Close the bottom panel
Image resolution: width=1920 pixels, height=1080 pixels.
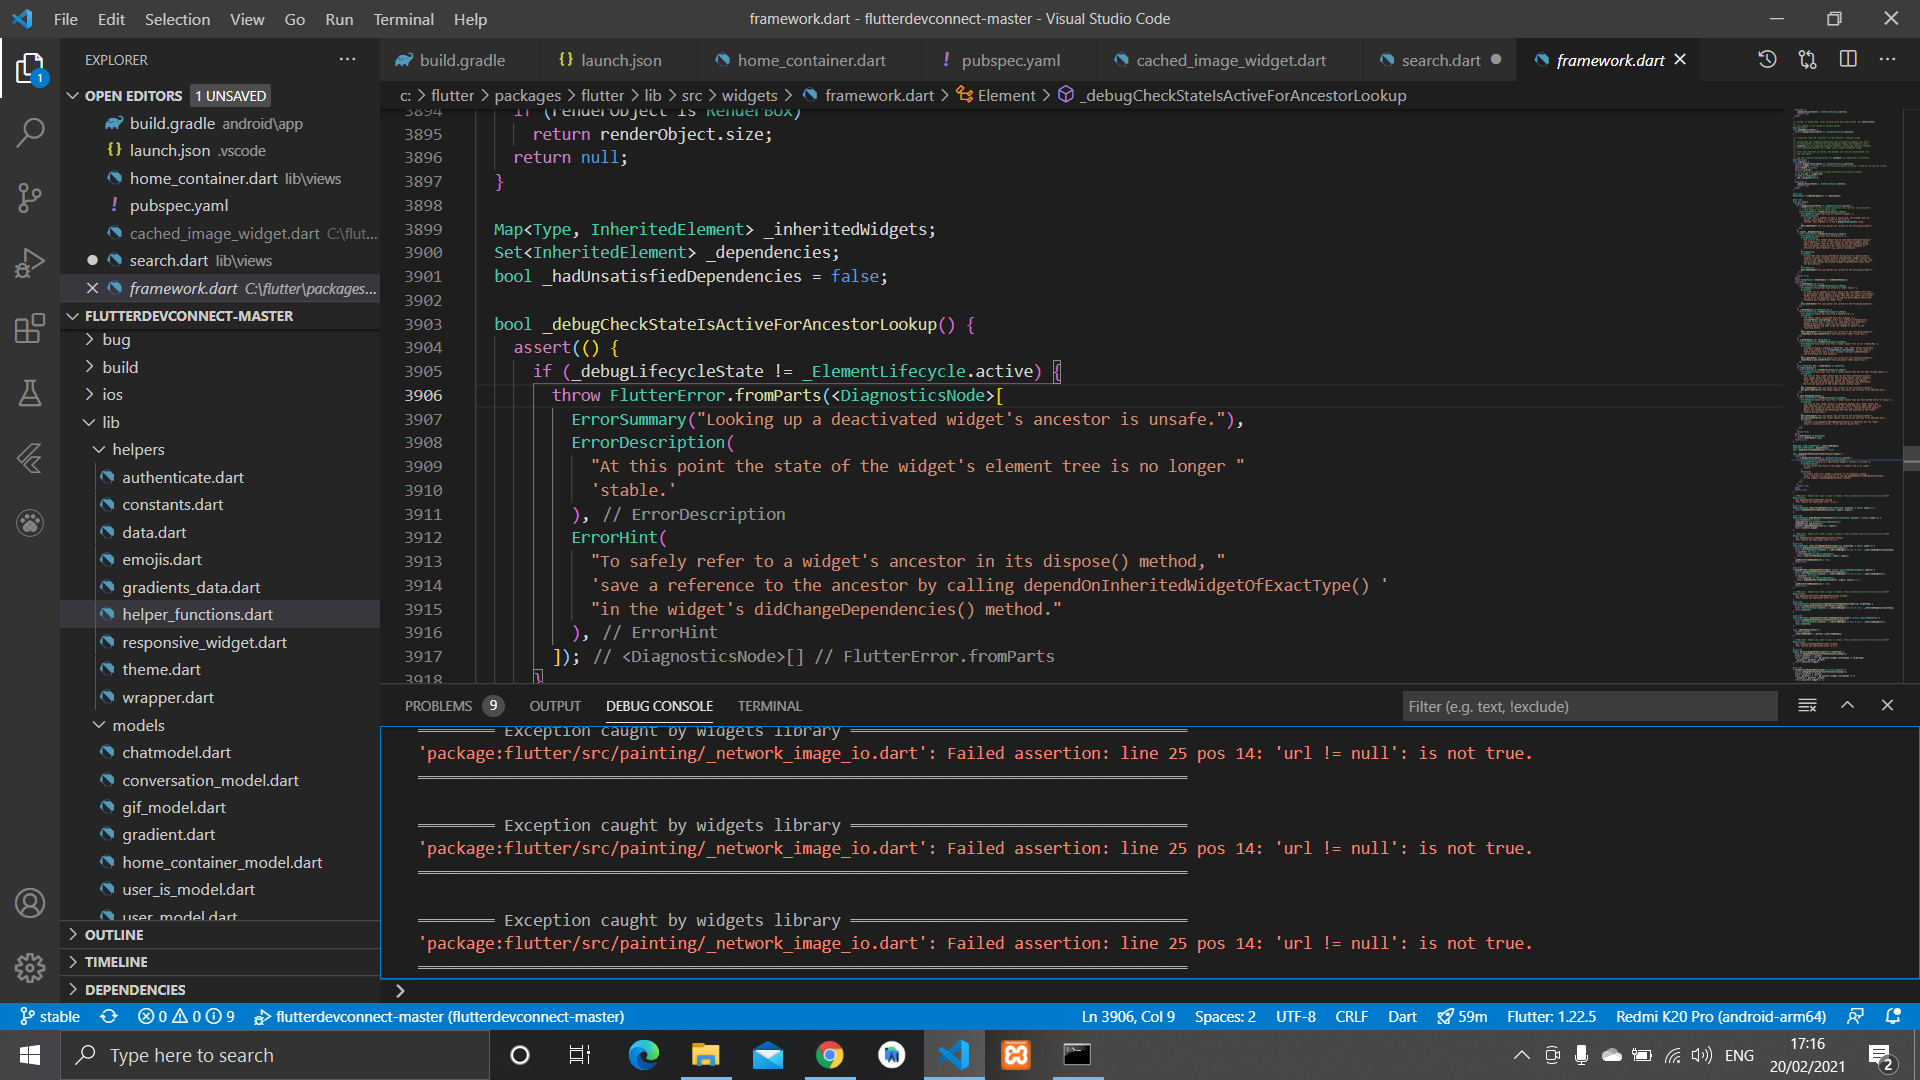click(1887, 706)
